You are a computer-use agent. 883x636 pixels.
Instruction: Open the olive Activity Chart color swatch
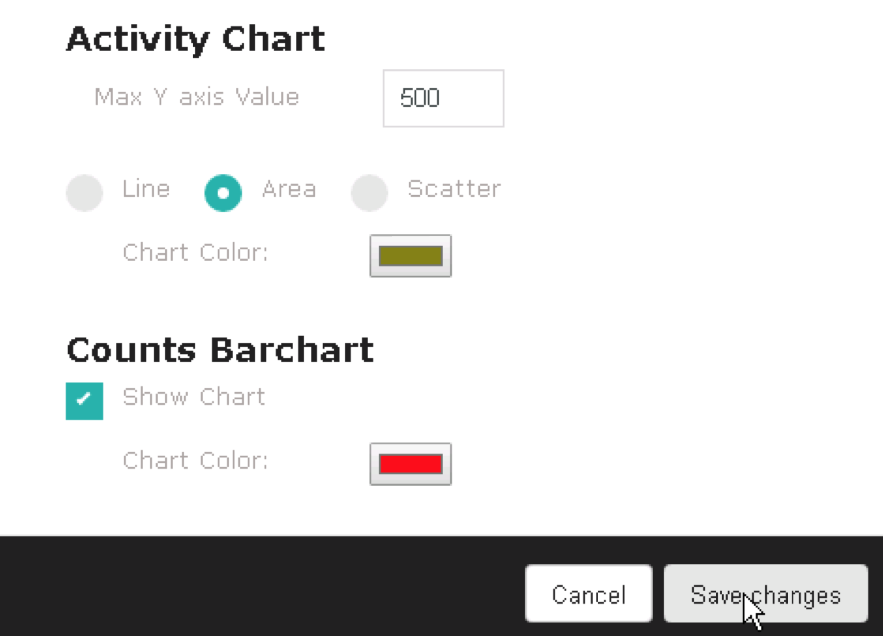pos(410,256)
